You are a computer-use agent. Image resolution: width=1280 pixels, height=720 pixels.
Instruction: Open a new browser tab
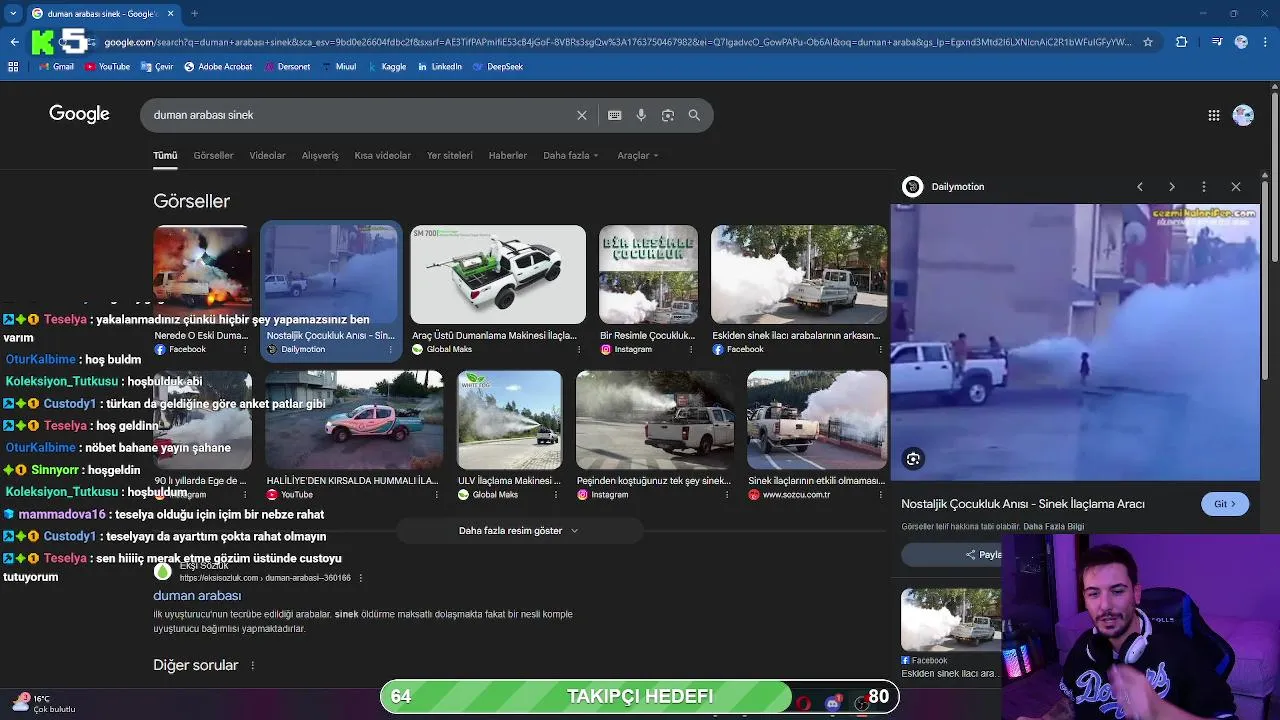[x=194, y=13]
